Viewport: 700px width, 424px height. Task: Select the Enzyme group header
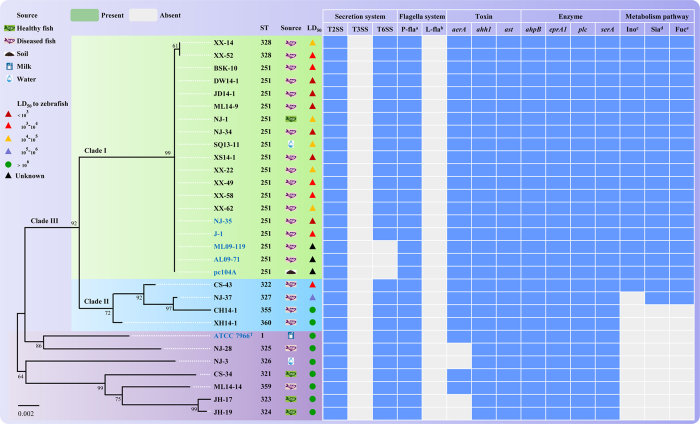[x=570, y=16]
